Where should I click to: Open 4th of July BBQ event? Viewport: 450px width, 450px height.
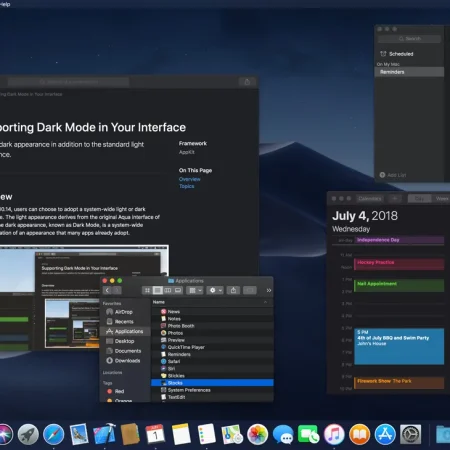(399, 346)
